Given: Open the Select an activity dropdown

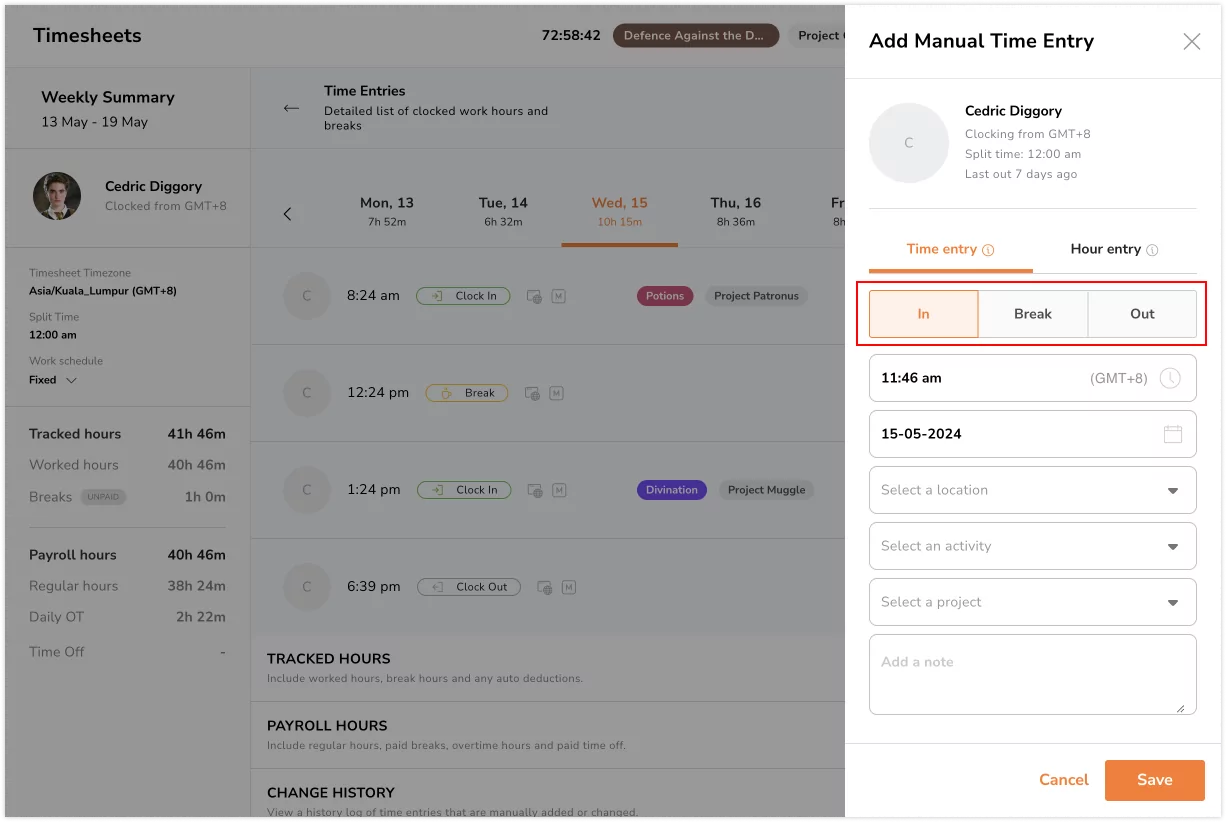Looking at the screenshot, I should click(1033, 546).
